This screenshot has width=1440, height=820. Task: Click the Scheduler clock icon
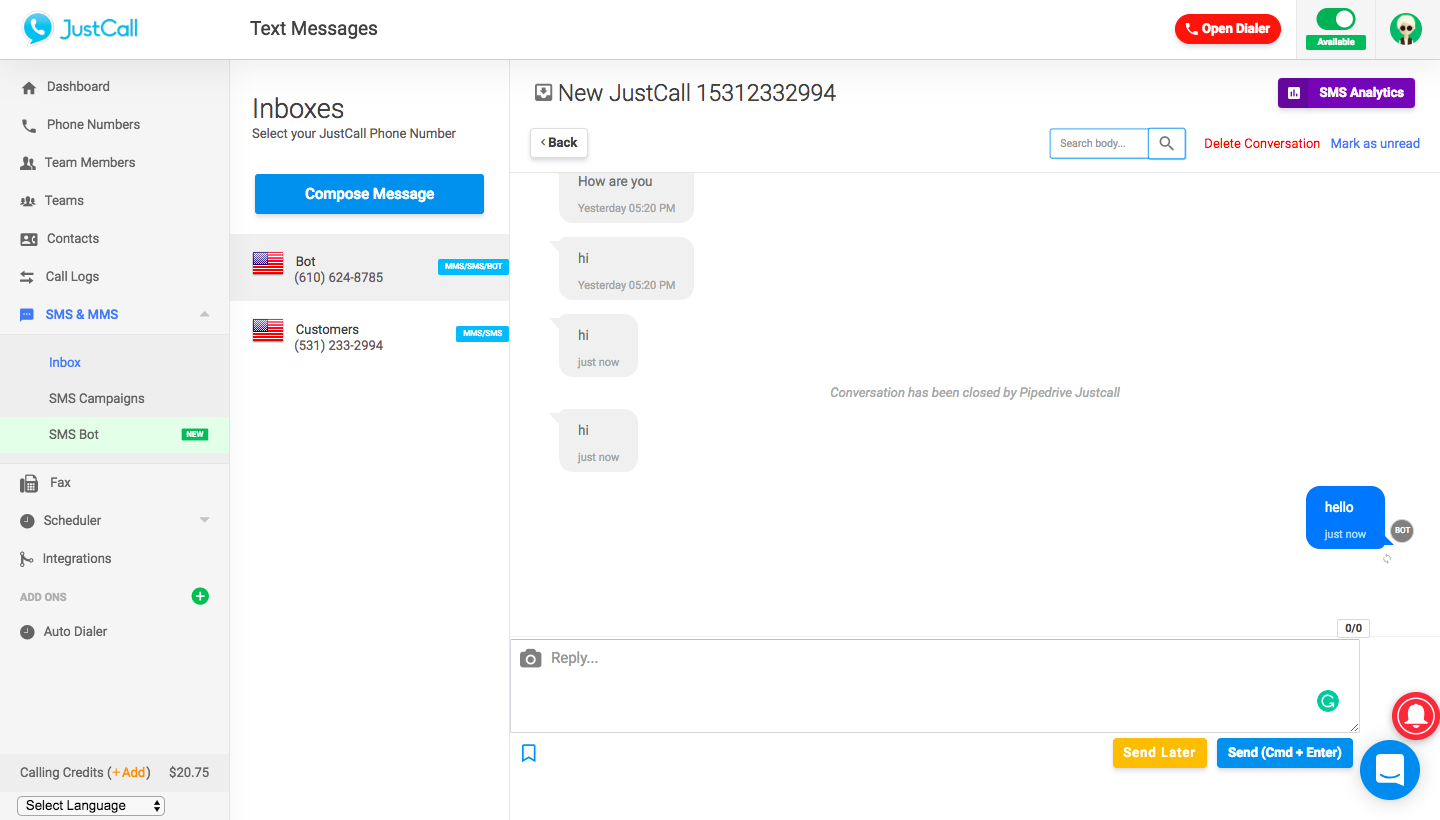coord(27,521)
